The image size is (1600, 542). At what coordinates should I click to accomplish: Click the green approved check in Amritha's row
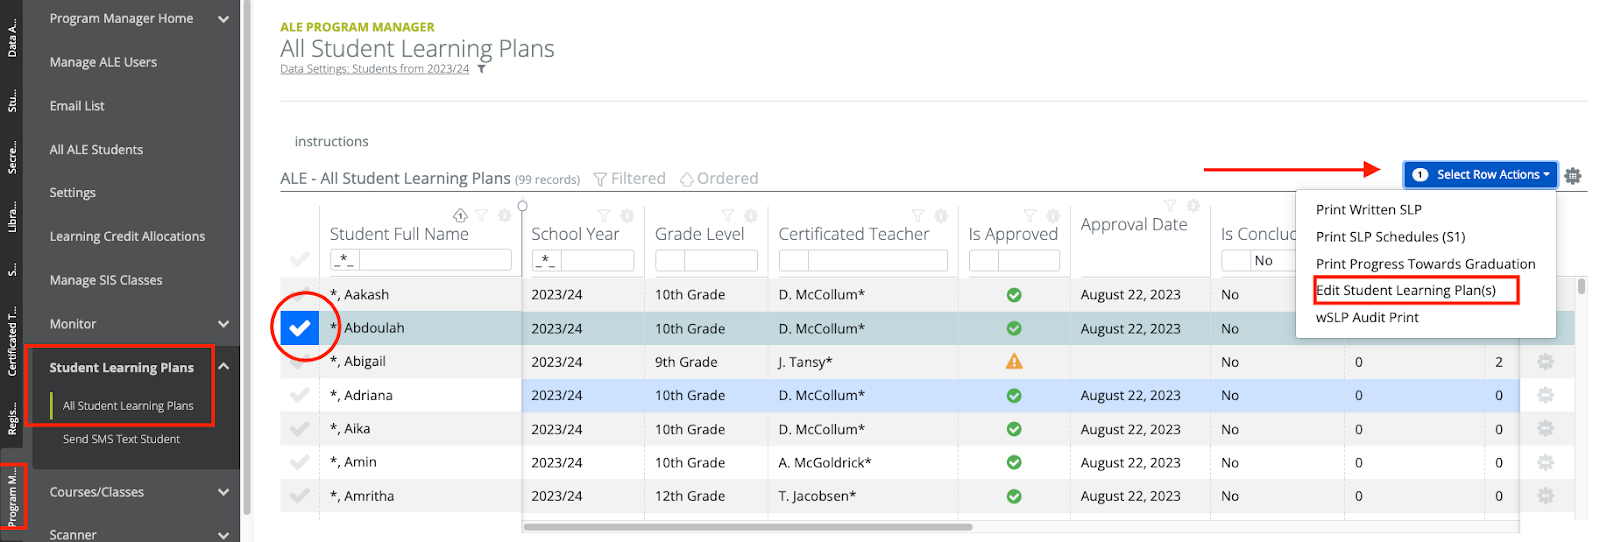pos(1014,496)
